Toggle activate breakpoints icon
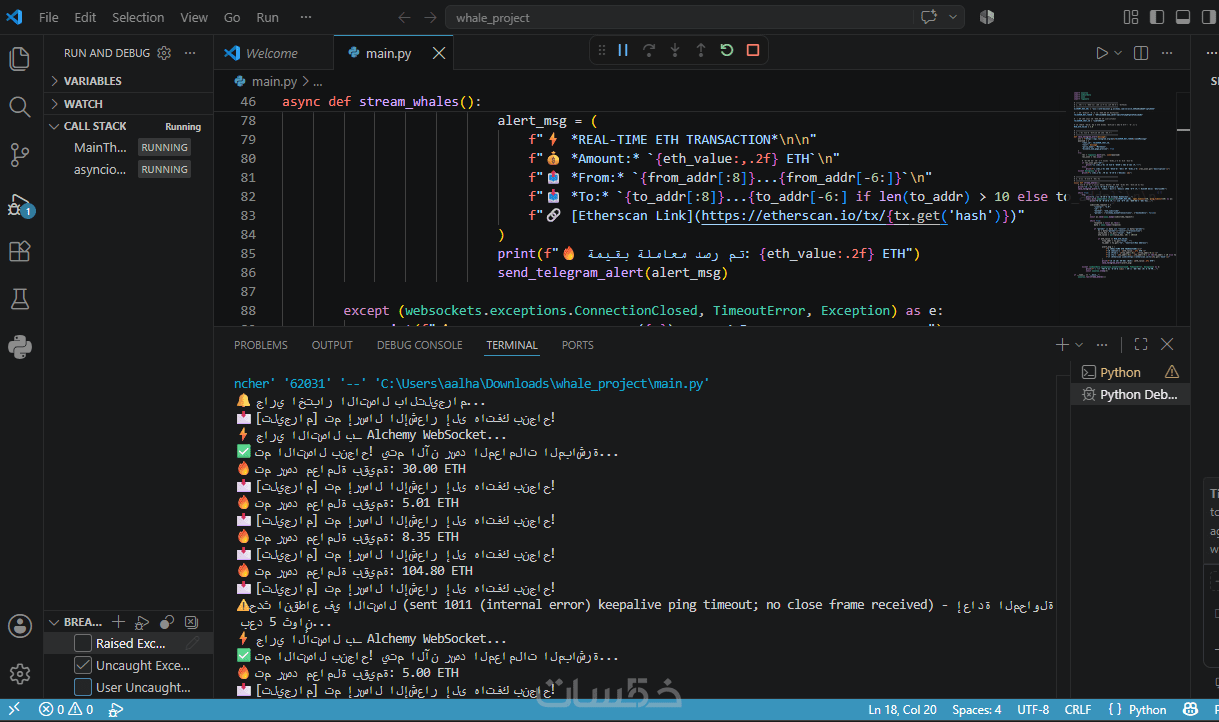This screenshot has height=722, width=1219. (x=167, y=621)
